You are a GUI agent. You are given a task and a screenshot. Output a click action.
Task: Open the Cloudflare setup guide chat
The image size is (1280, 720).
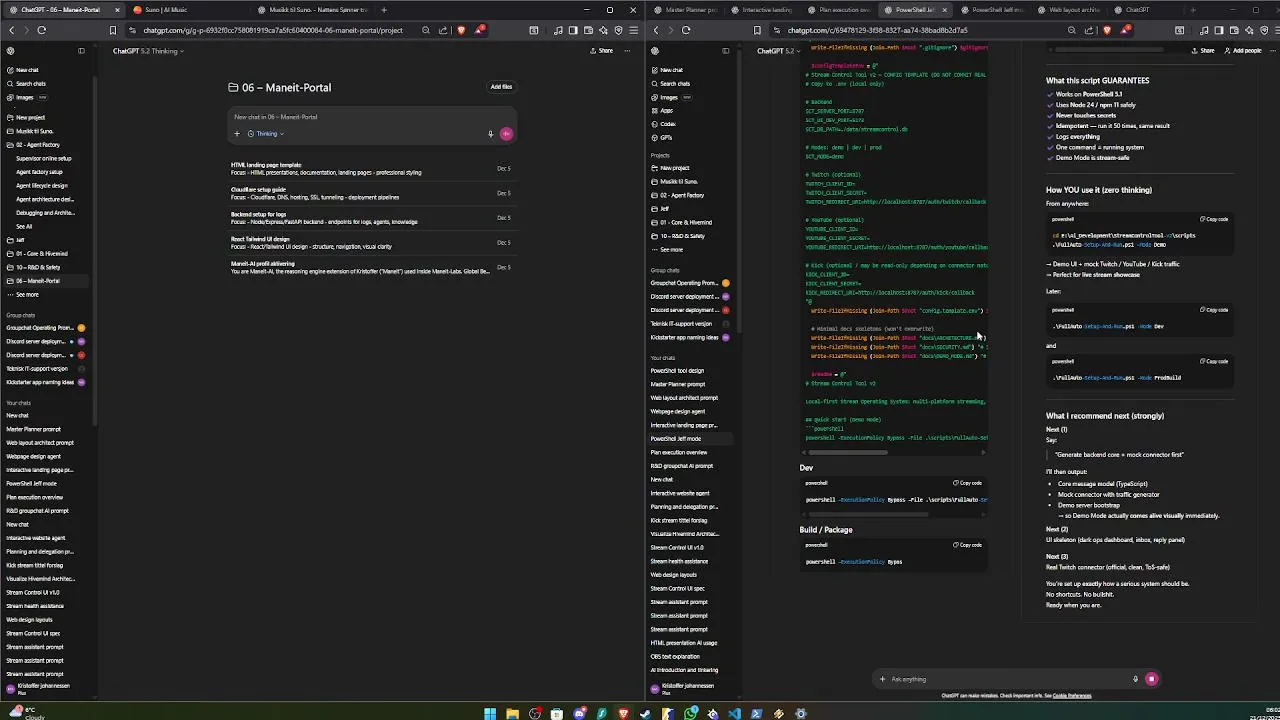click(x=371, y=193)
